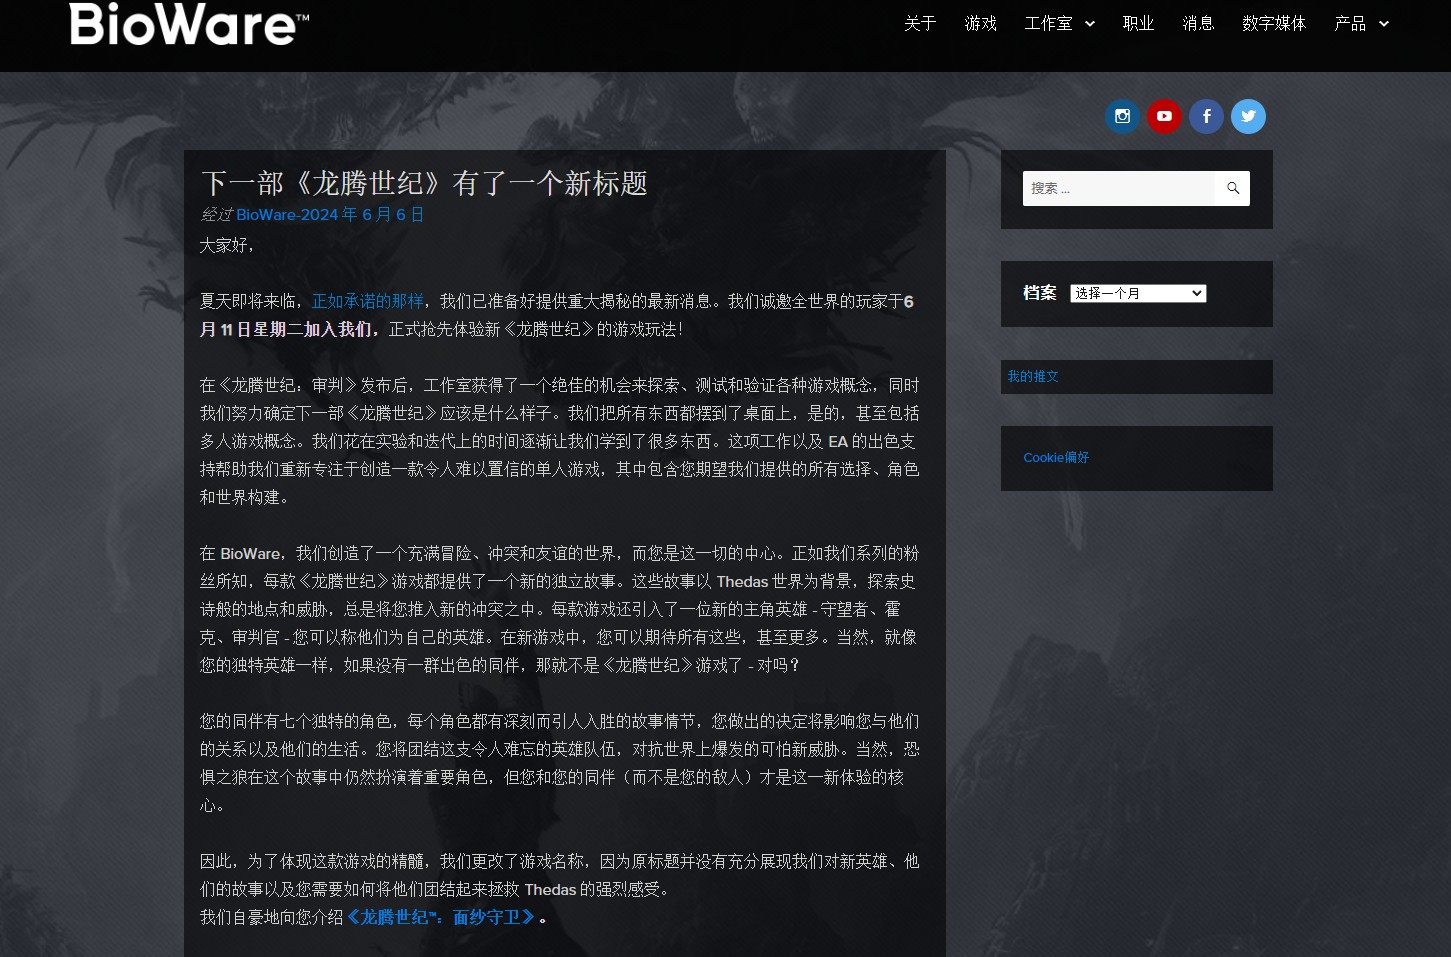Click the search magnifying glass icon
Screen dimensions: 1451x957
coord(1232,188)
